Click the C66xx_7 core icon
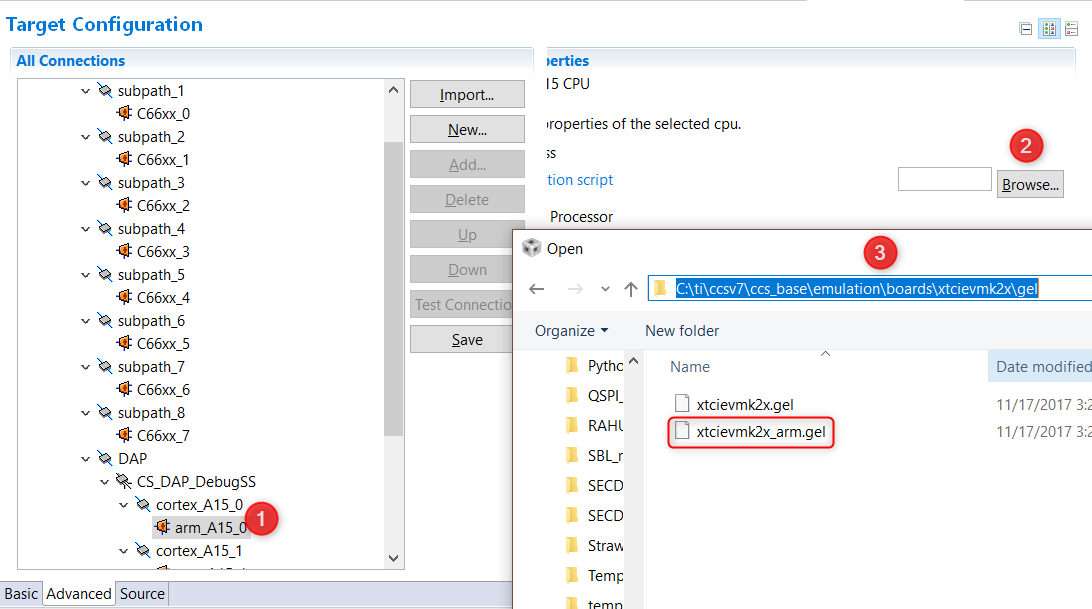Viewport: 1092px width, 609px height. tap(125, 435)
